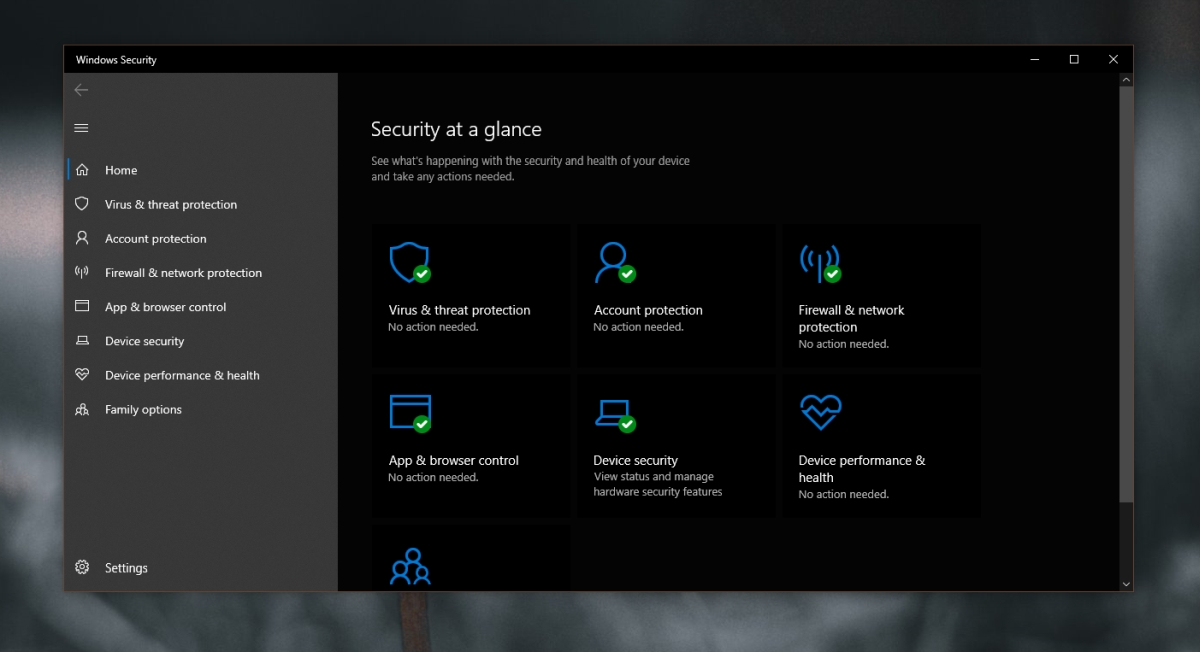Image resolution: width=1200 pixels, height=652 pixels.
Task: Click the back arrow in the sidebar
Action: coord(81,90)
